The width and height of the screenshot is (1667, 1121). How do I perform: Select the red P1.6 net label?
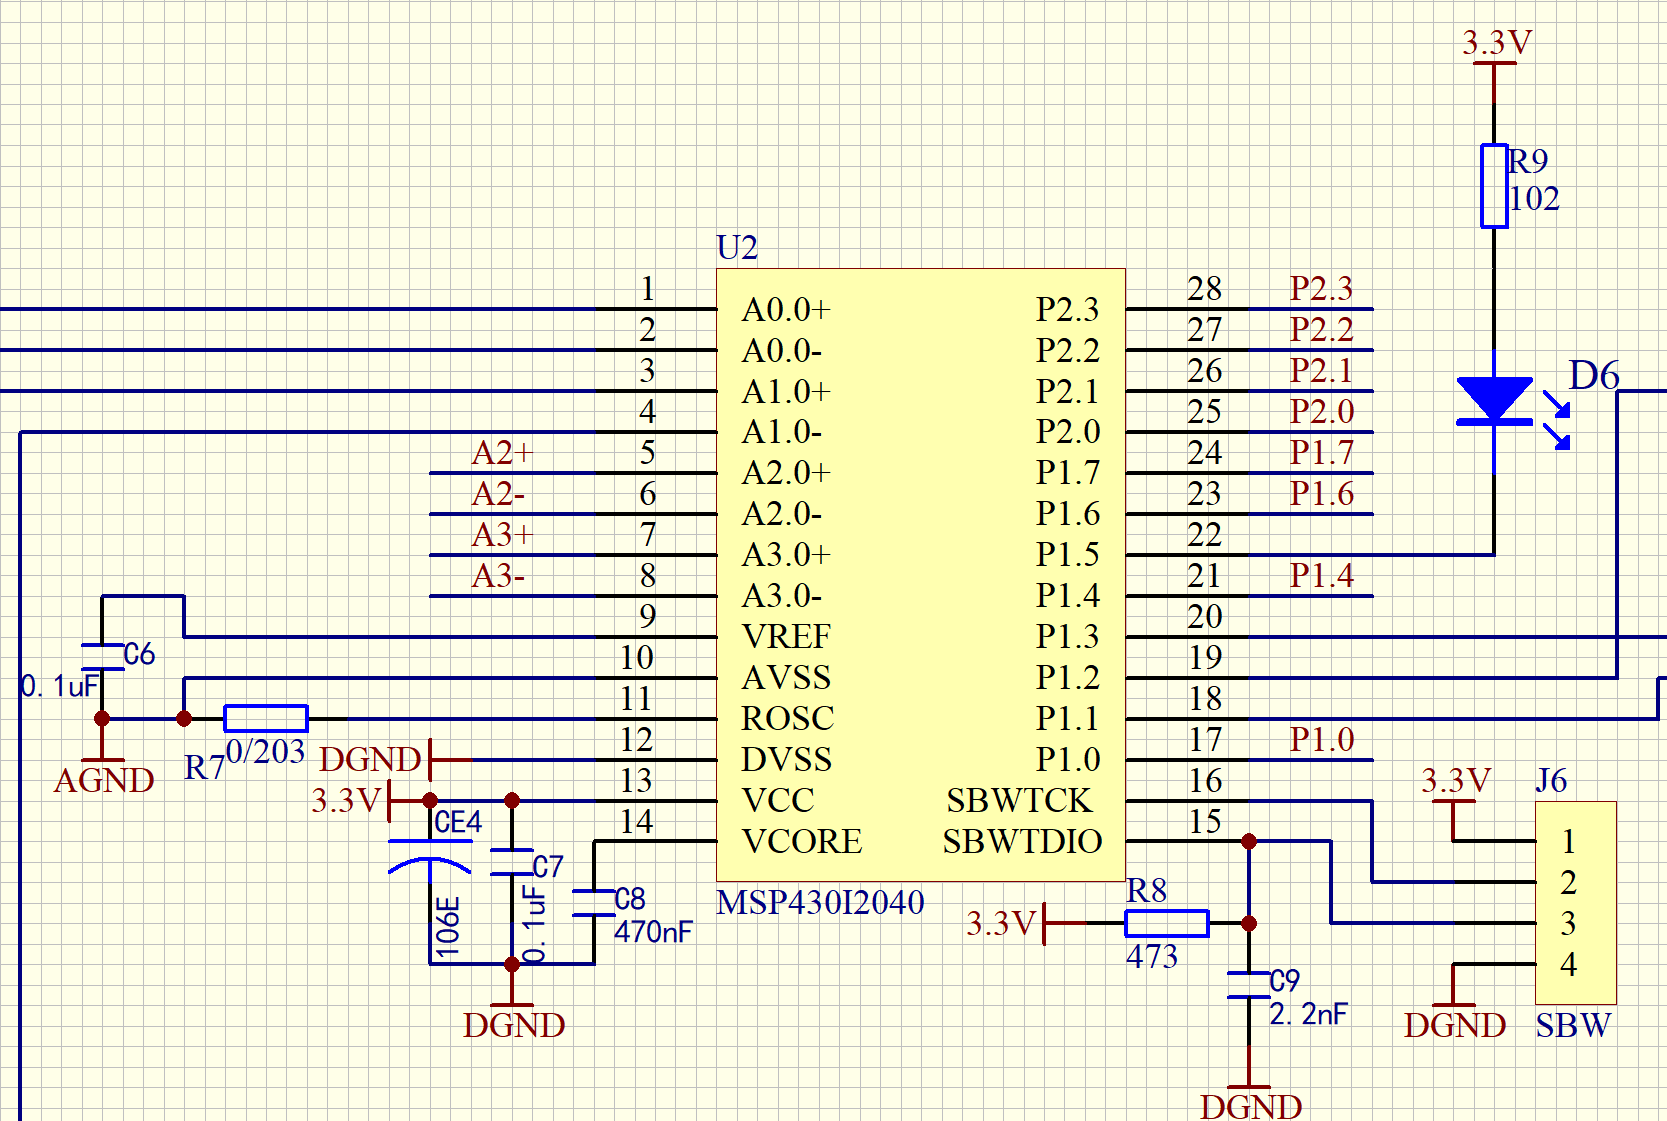[x=1321, y=493]
